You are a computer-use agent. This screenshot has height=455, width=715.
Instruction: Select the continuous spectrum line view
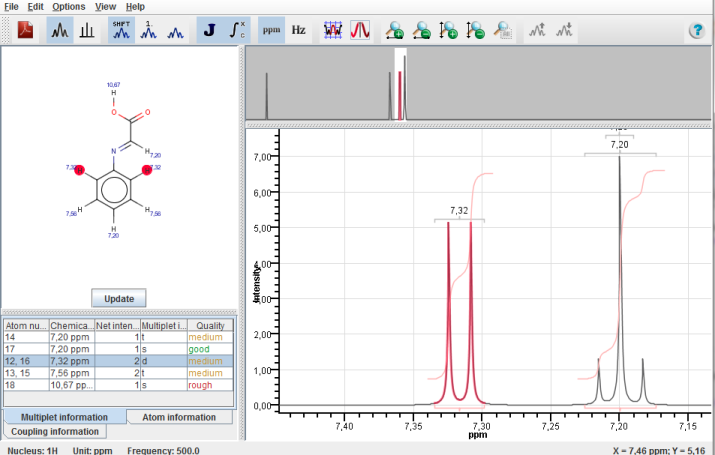pyautogui.click(x=60, y=30)
